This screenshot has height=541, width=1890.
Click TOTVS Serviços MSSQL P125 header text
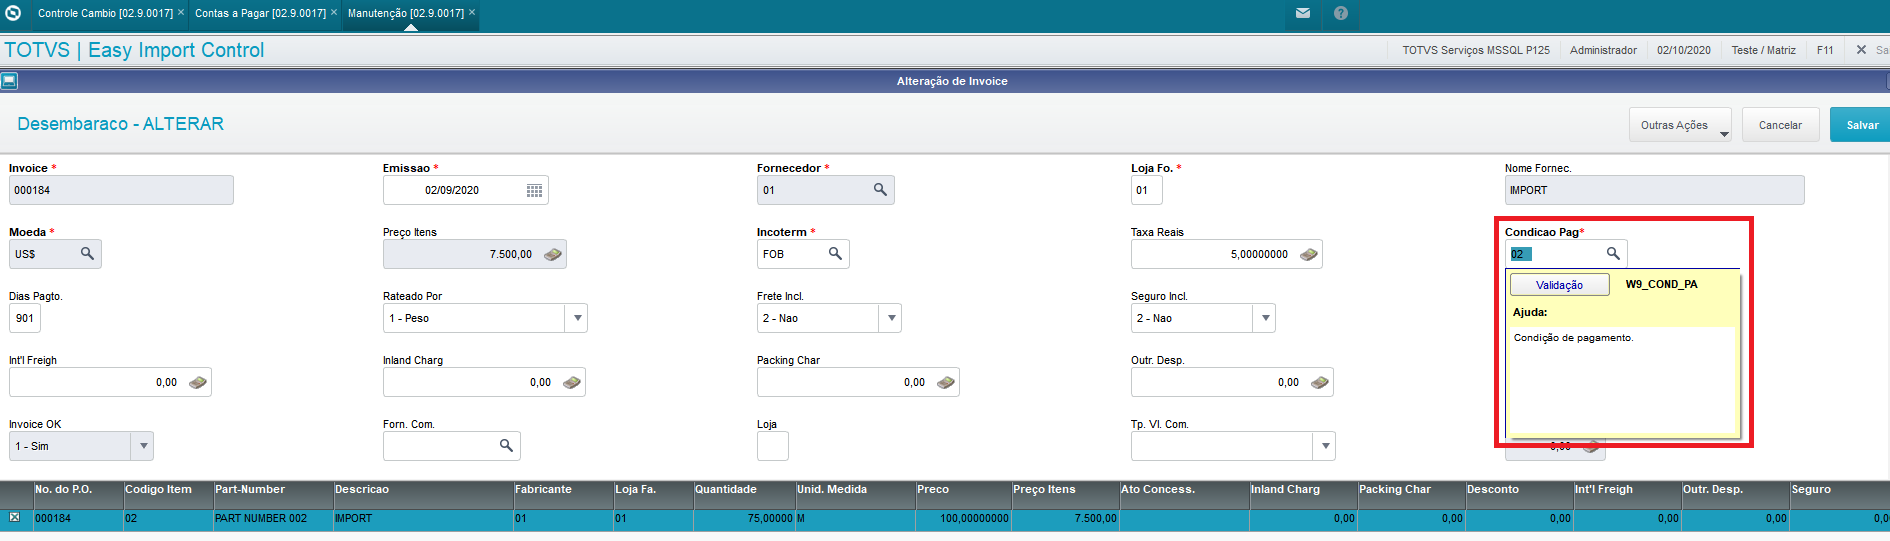1476,50
